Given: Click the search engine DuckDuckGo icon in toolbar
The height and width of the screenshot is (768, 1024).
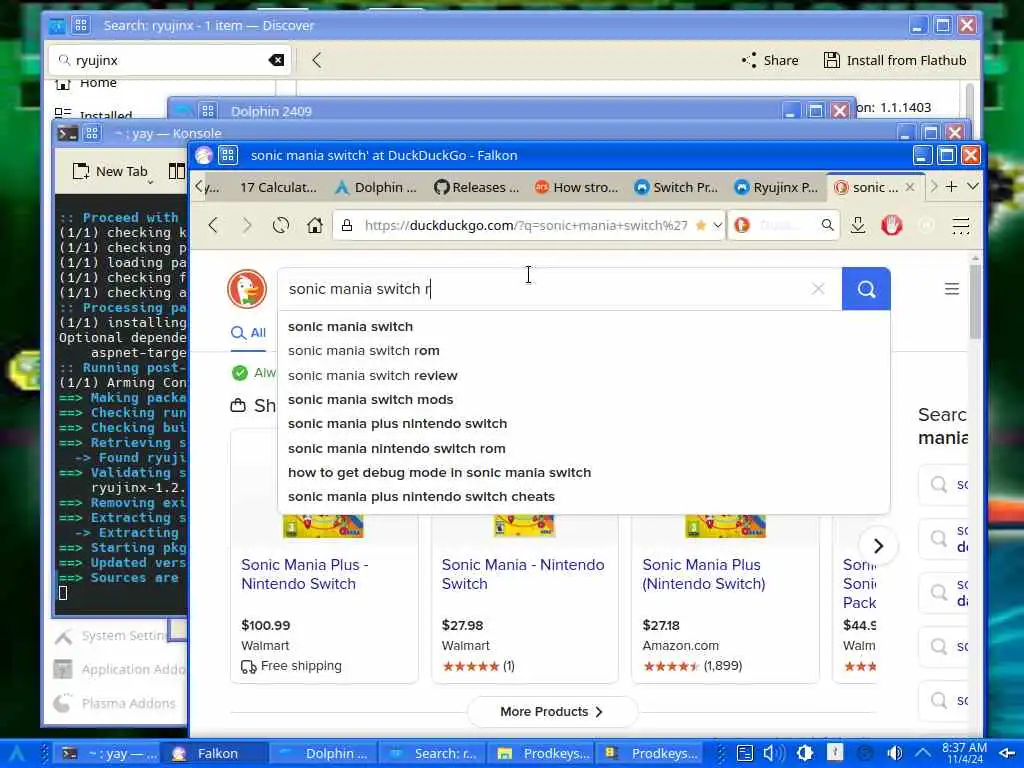Looking at the screenshot, I should click(x=742, y=225).
